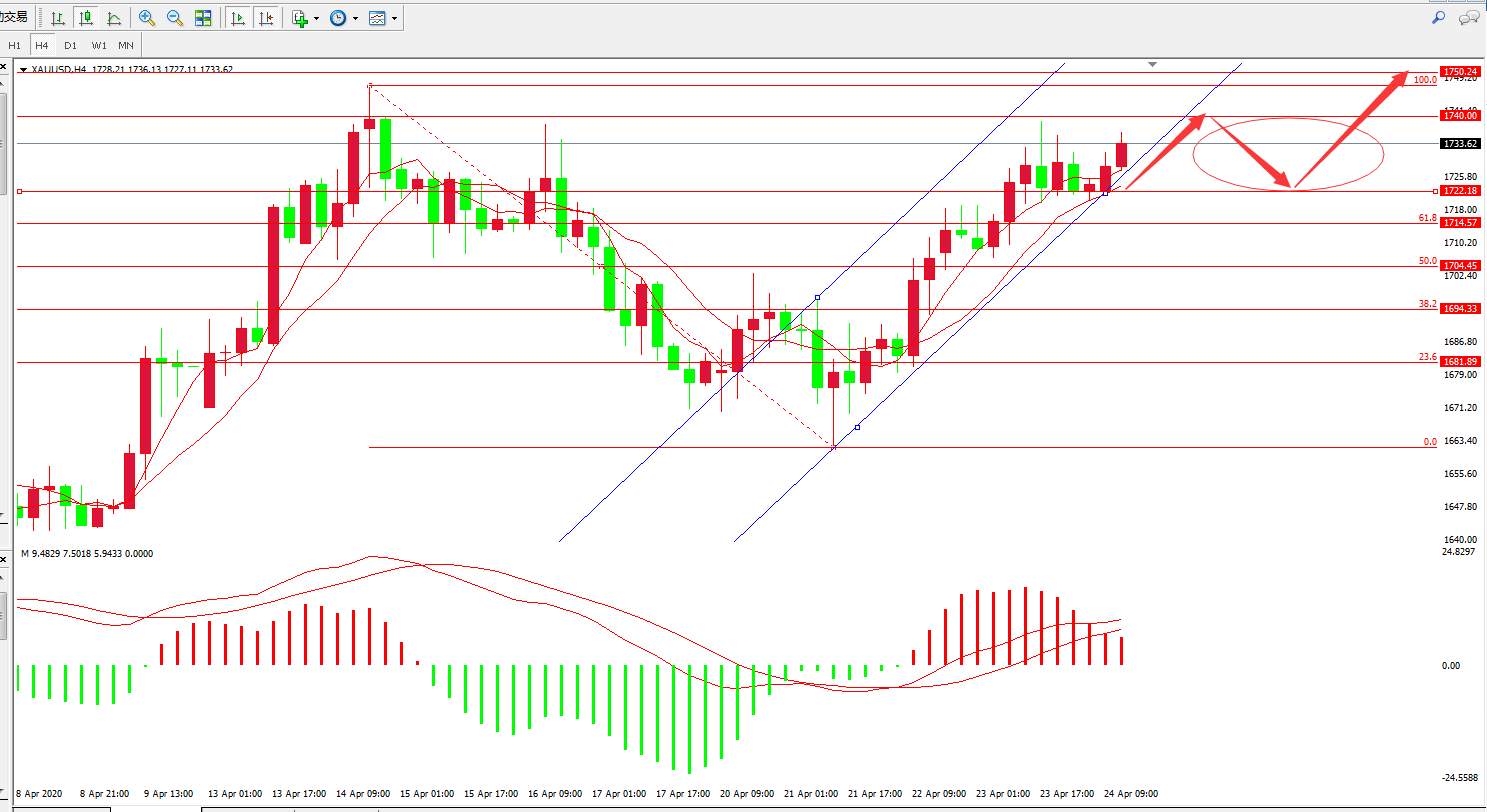Select the 1750.24 price level label
This screenshot has width=1487, height=812.
click(1459, 71)
